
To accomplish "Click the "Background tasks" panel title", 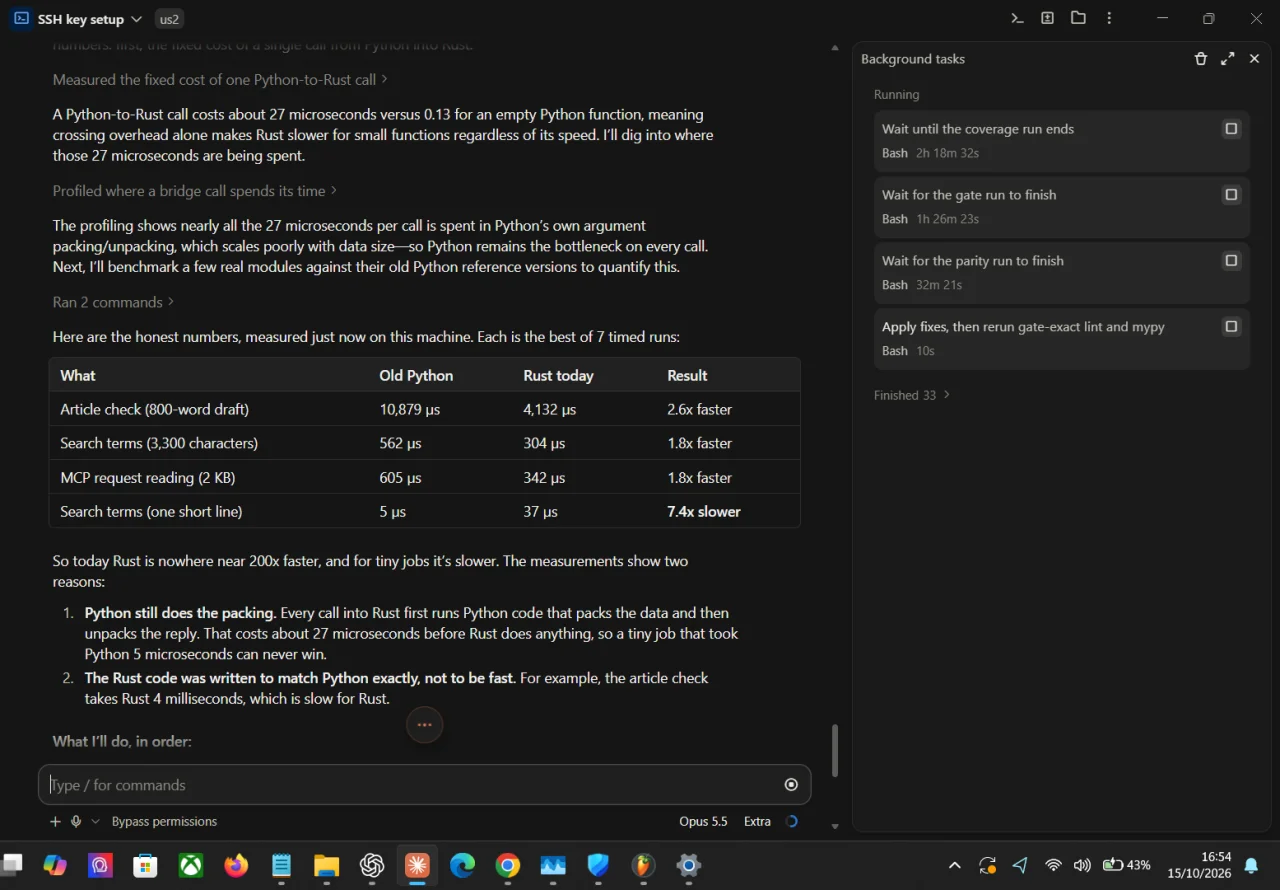I will (x=913, y=59).
